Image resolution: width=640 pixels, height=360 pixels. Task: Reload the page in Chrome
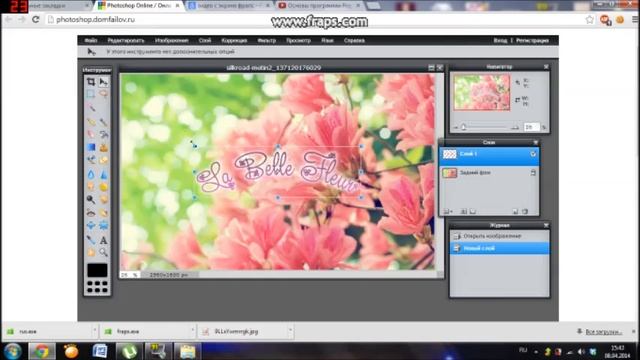(x=36, y=19)
